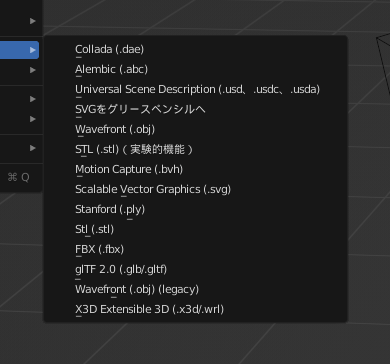
Task: Select Scalable Vector Graphics (.svg) entry
Action: (196, 189)
